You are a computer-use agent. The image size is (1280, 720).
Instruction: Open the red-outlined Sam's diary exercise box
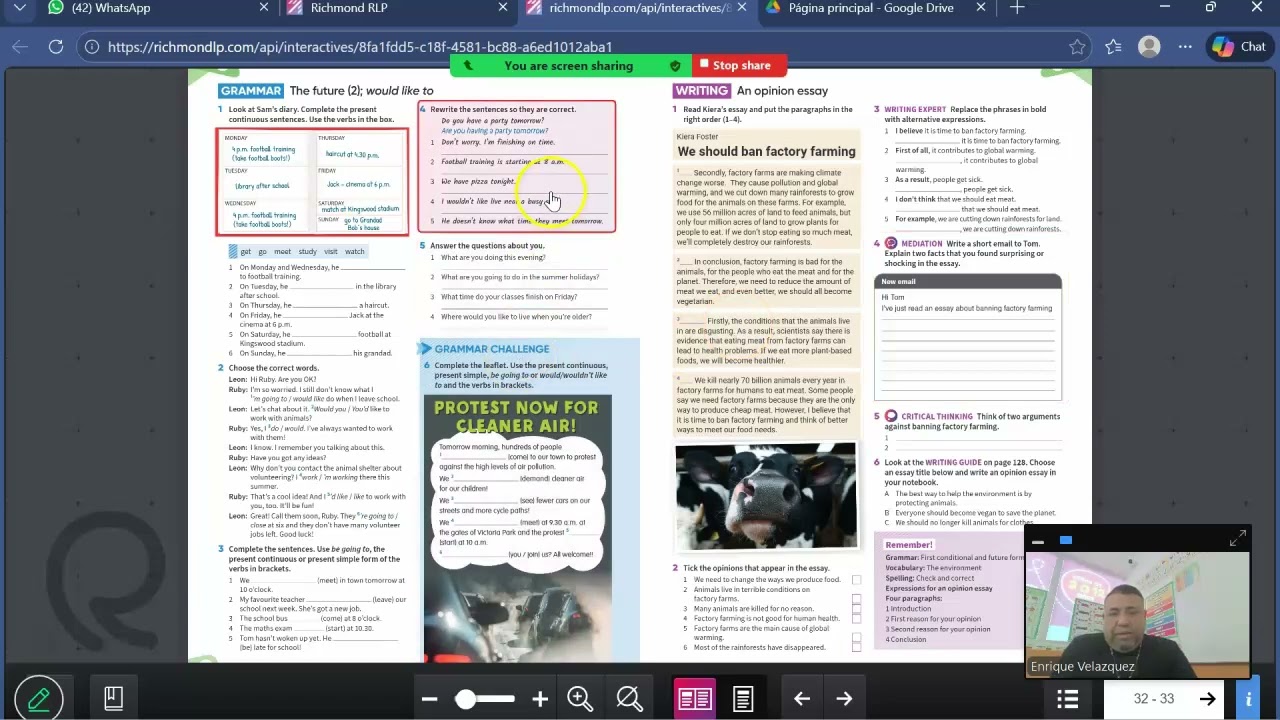(312, 182)
